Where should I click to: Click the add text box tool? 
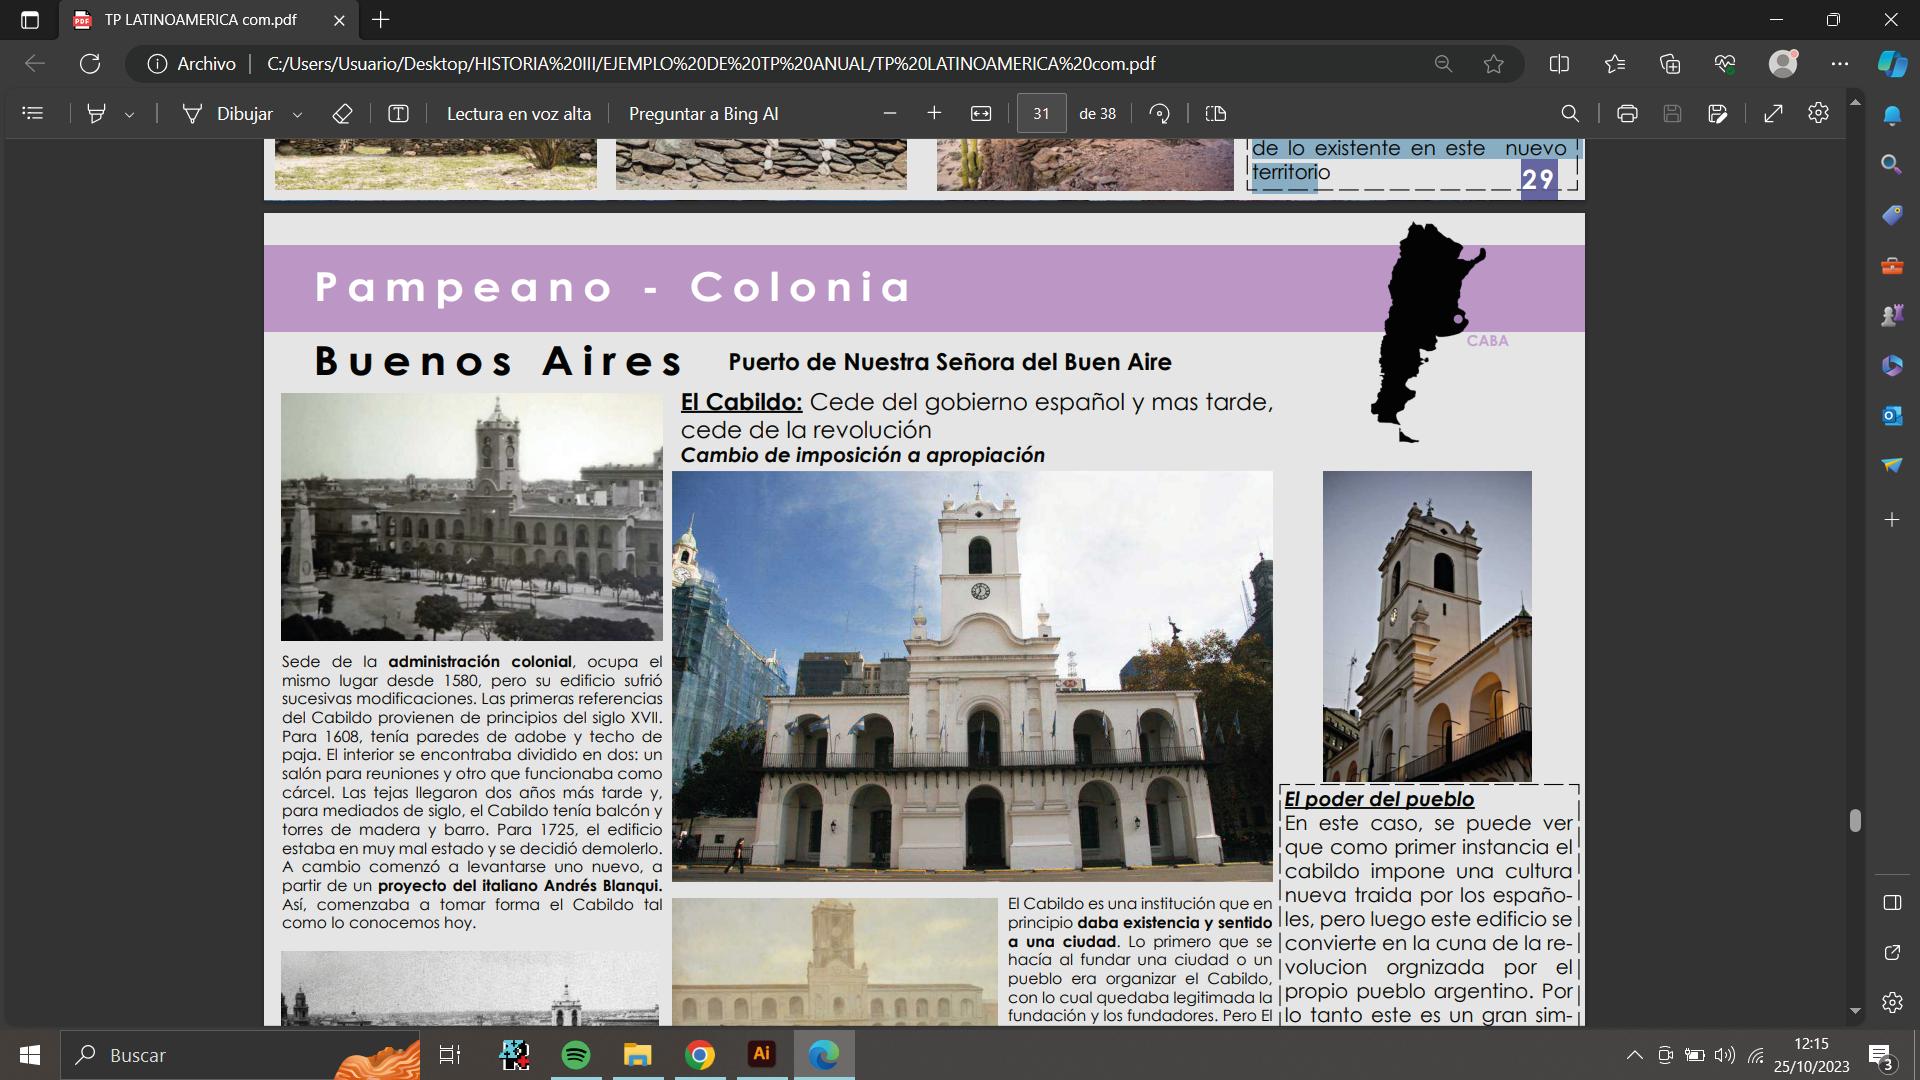398,114
